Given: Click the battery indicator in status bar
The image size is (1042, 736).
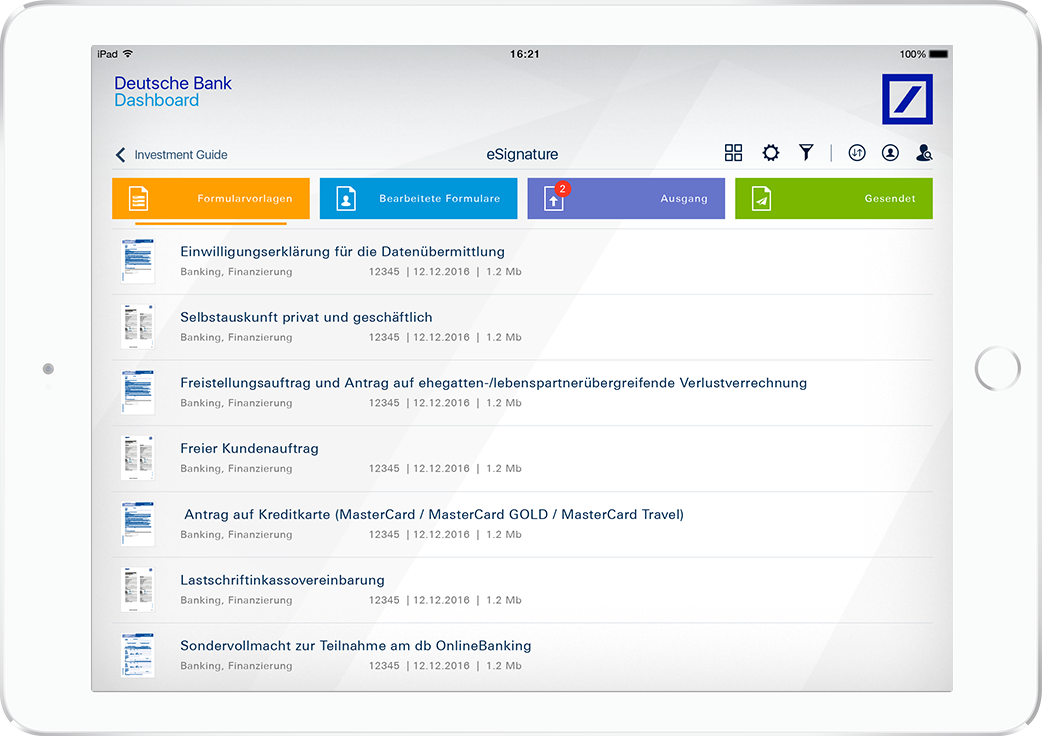Looking at the screenshot, I should 938,54.
